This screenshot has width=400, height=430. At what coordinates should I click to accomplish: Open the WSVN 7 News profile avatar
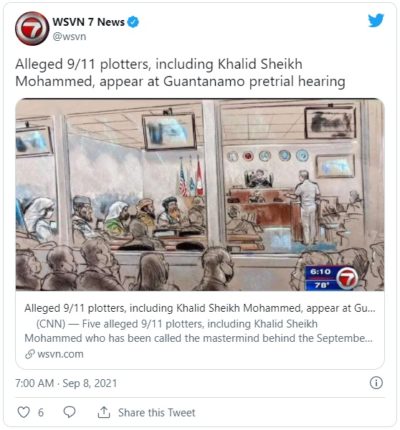pyautogui.click(x=32, y=29)
